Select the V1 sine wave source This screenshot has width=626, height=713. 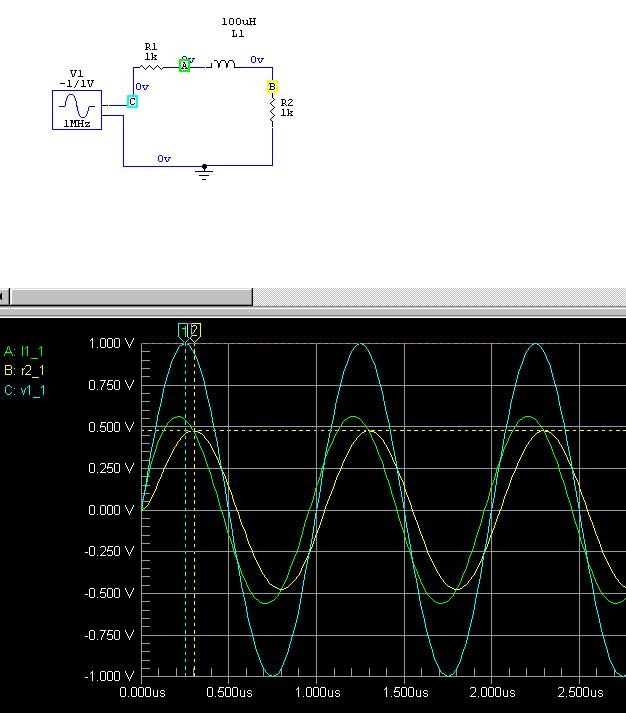point(77,110)
